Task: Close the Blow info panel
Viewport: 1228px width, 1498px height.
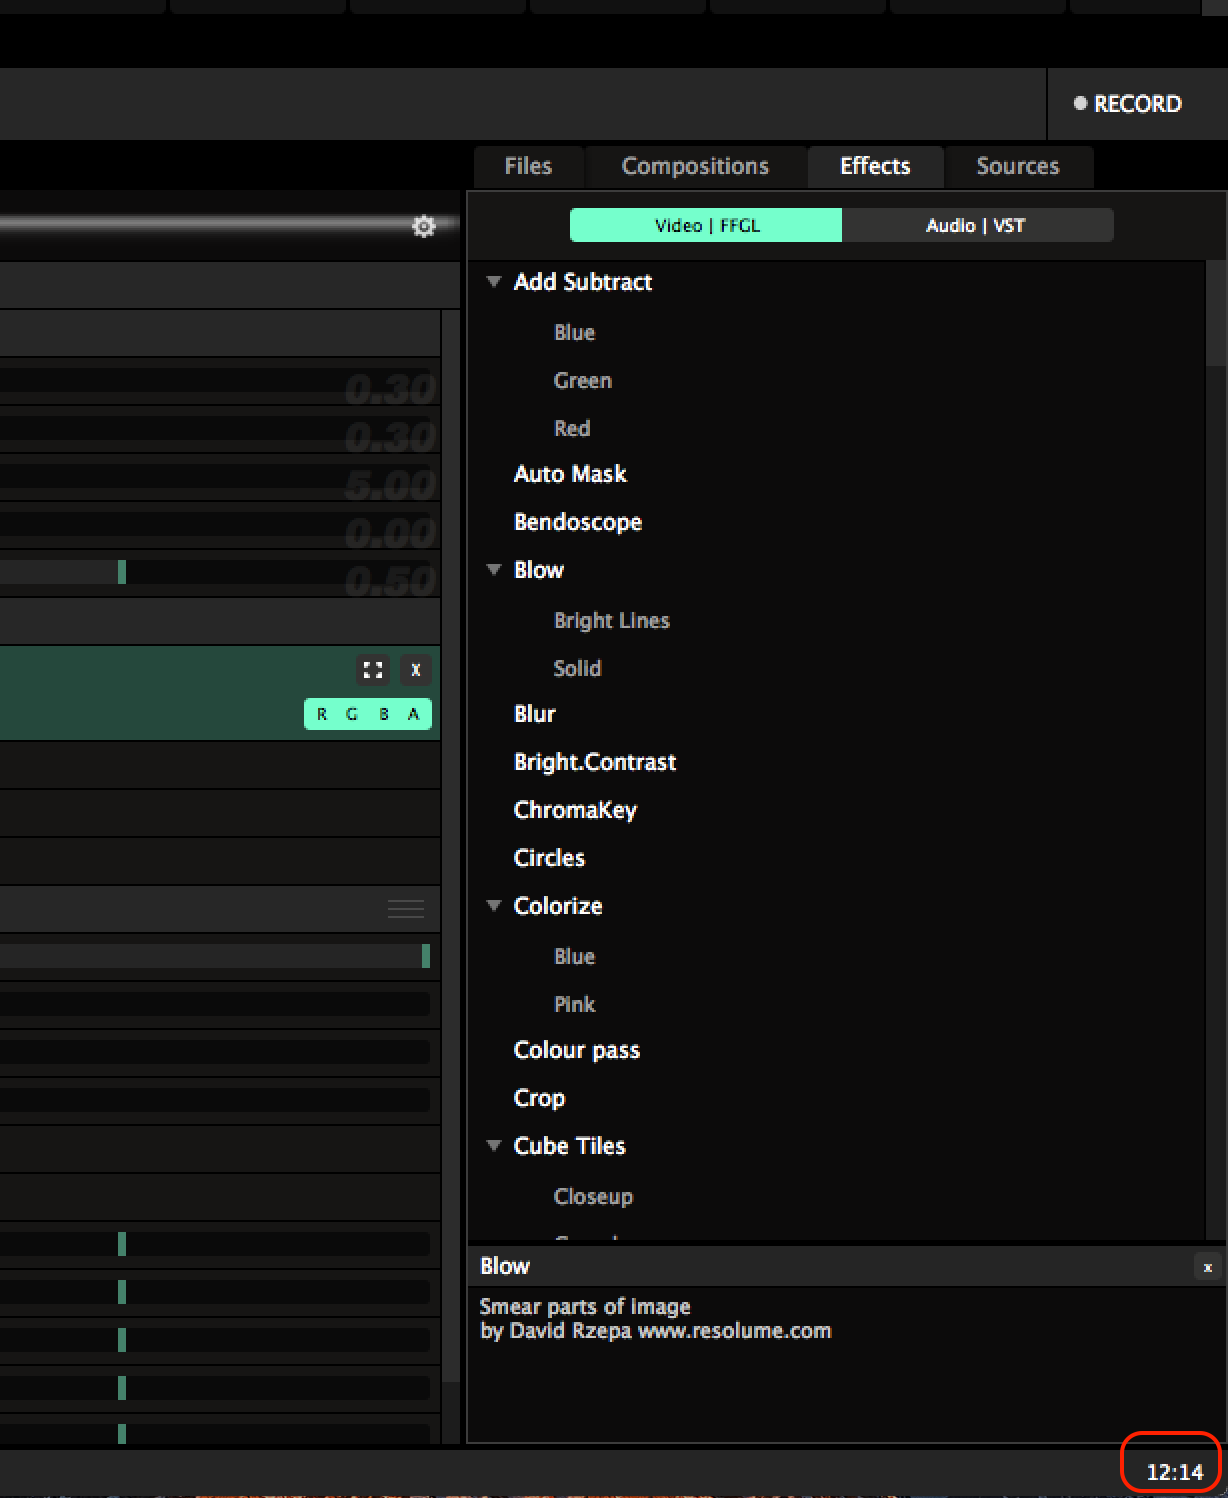Action: click(1207, 1267)
